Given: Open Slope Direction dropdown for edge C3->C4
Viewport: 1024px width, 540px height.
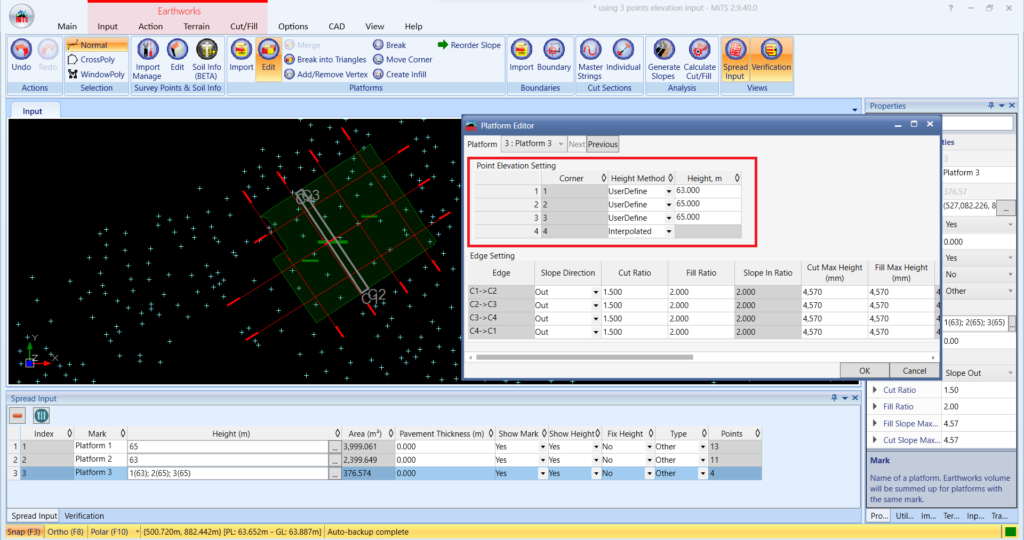Looking at the screenshot, I should [x=596, y=319].
